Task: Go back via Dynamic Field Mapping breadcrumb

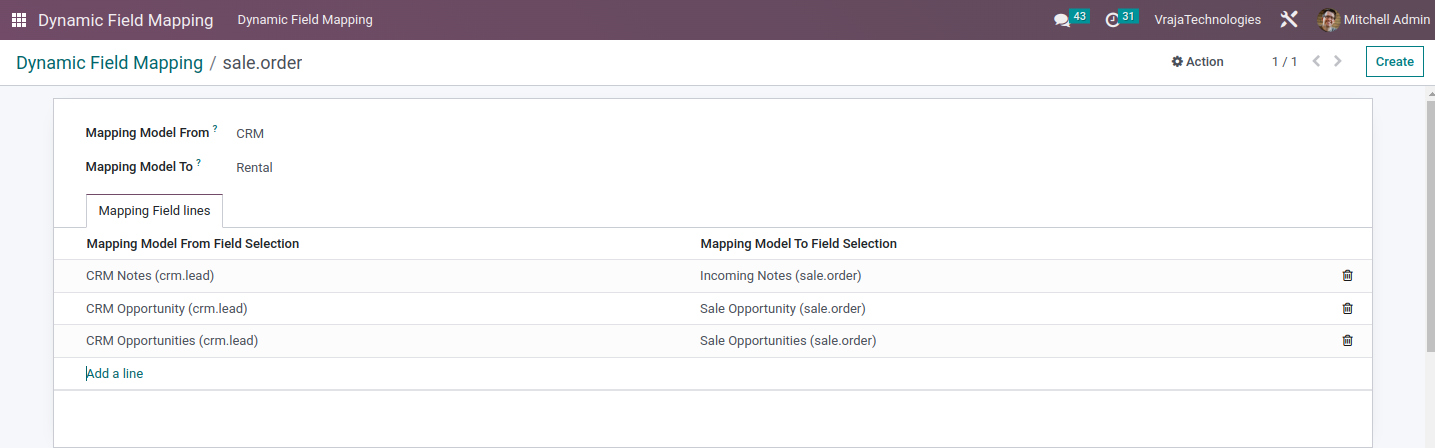Action: pyautogui.click(x=109, y=63)
